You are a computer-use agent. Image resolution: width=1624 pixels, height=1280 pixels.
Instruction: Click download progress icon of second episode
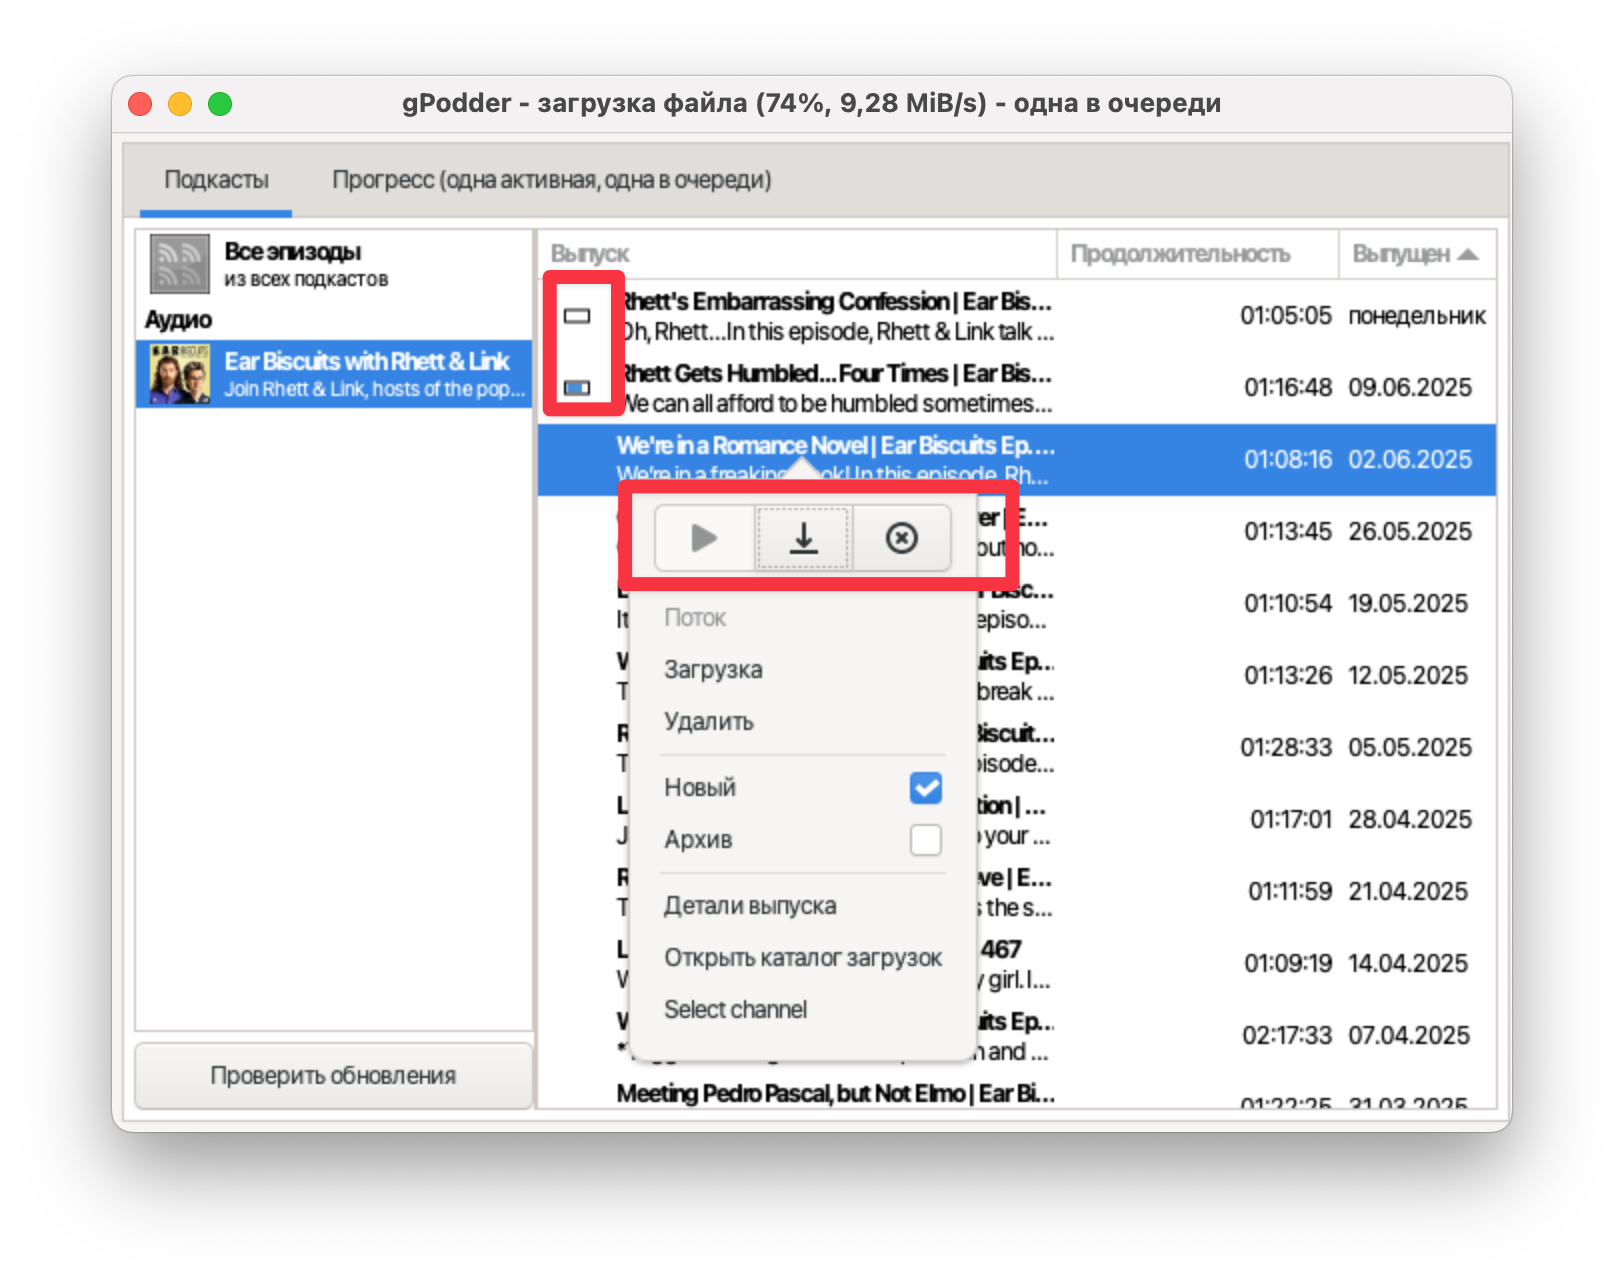[577, 388]
